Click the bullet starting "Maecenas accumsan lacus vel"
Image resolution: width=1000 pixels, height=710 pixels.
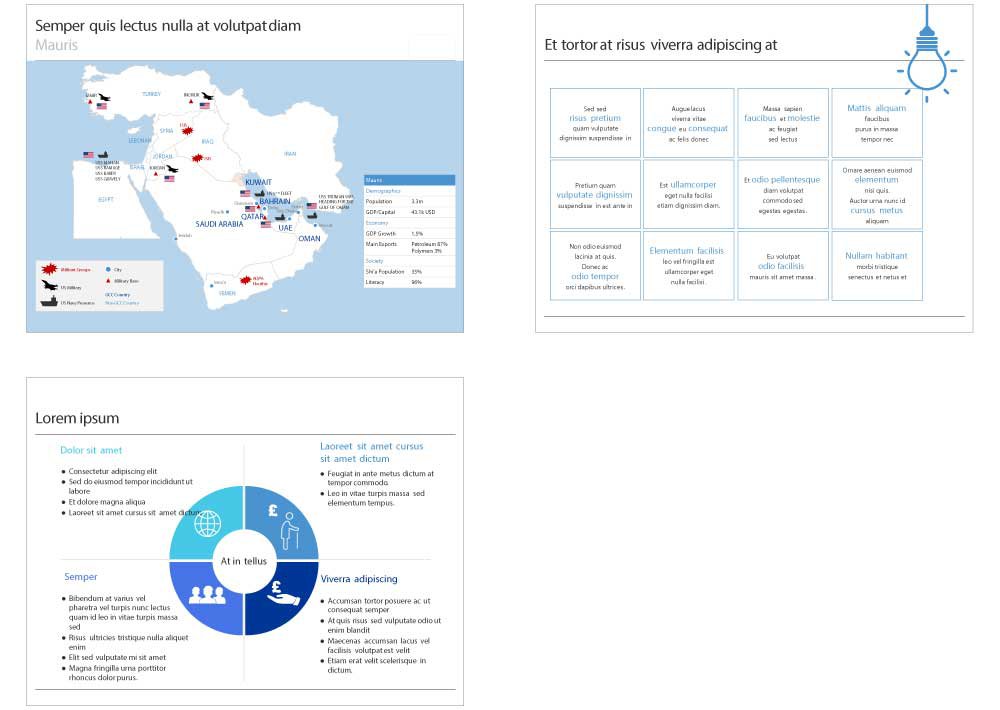(376, 646)
